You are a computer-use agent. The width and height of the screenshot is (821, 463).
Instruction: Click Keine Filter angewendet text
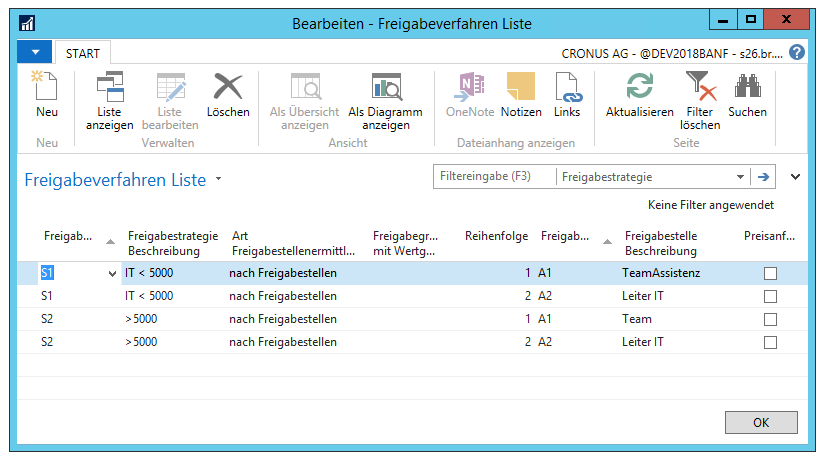coord(711,205)
